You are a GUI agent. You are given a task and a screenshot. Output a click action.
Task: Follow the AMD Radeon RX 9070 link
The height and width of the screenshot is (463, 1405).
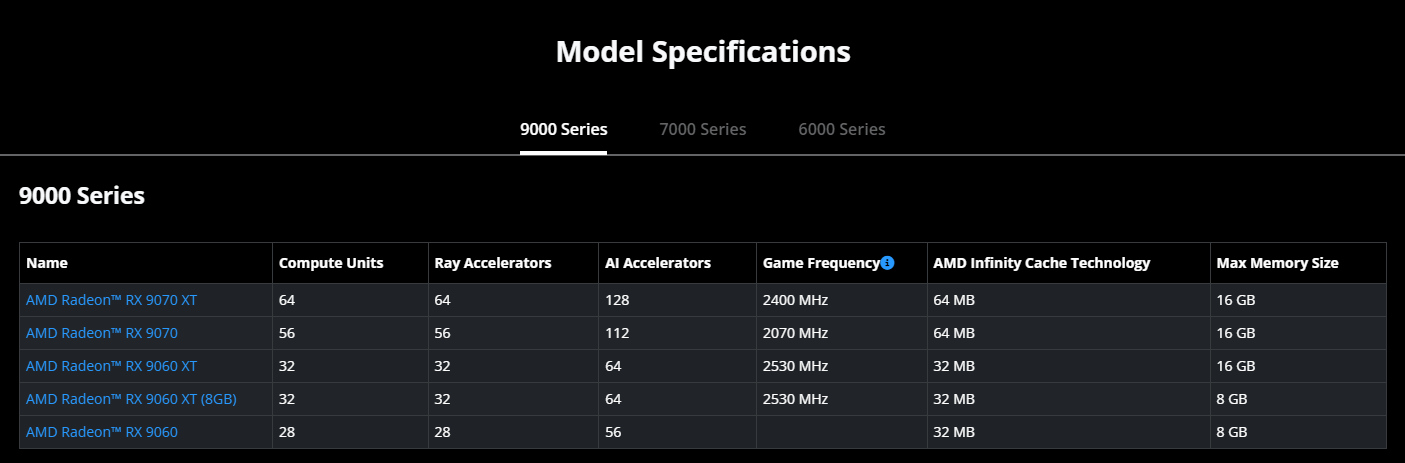point(102,333)
